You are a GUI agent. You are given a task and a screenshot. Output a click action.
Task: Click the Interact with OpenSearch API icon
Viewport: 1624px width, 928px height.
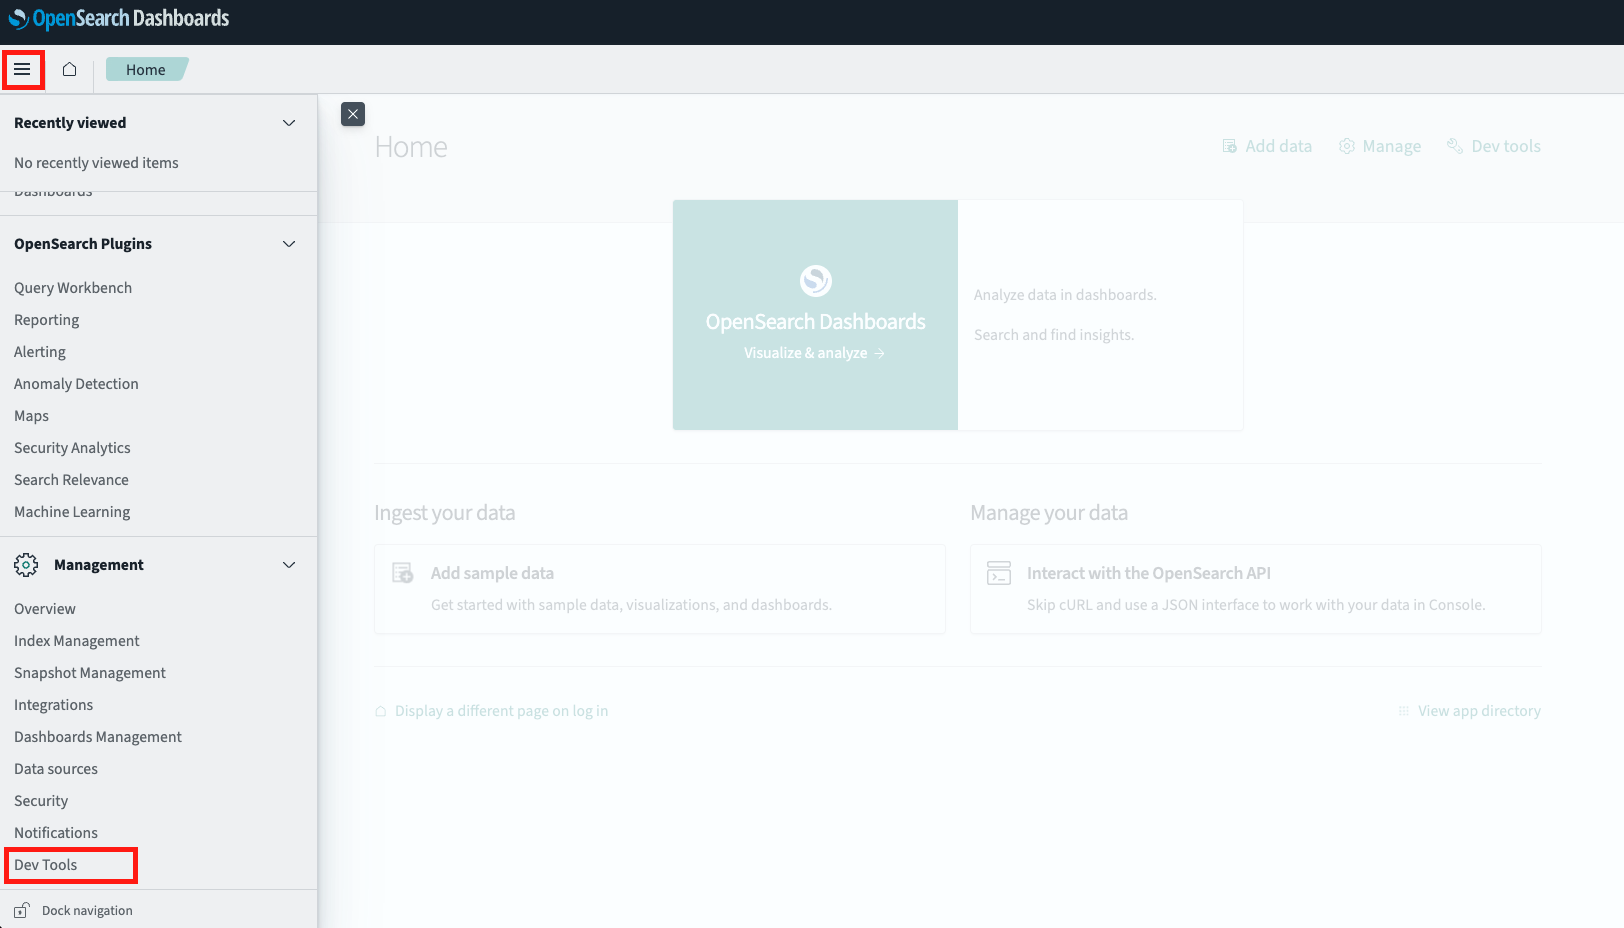point(998,573)
